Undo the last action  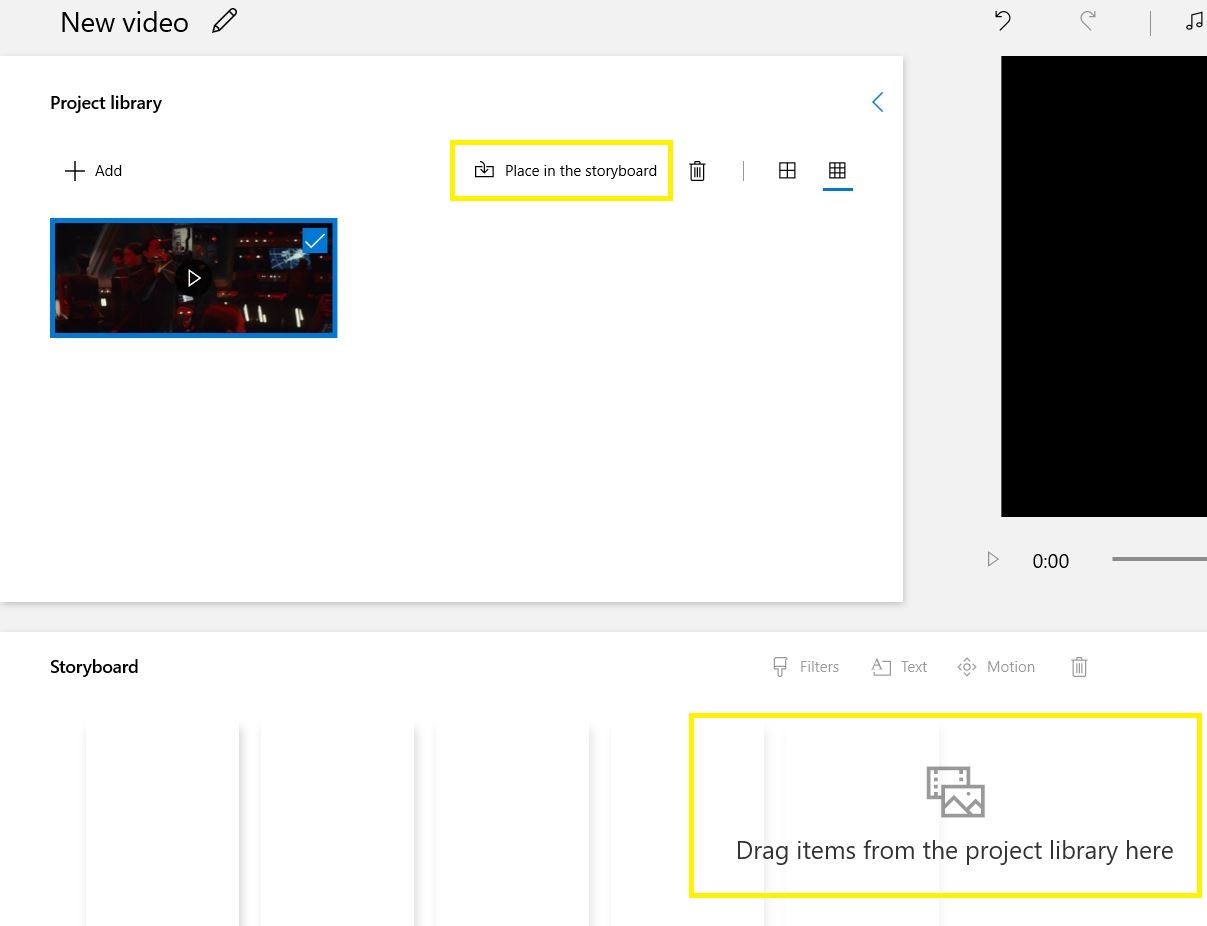(1002, 21)
